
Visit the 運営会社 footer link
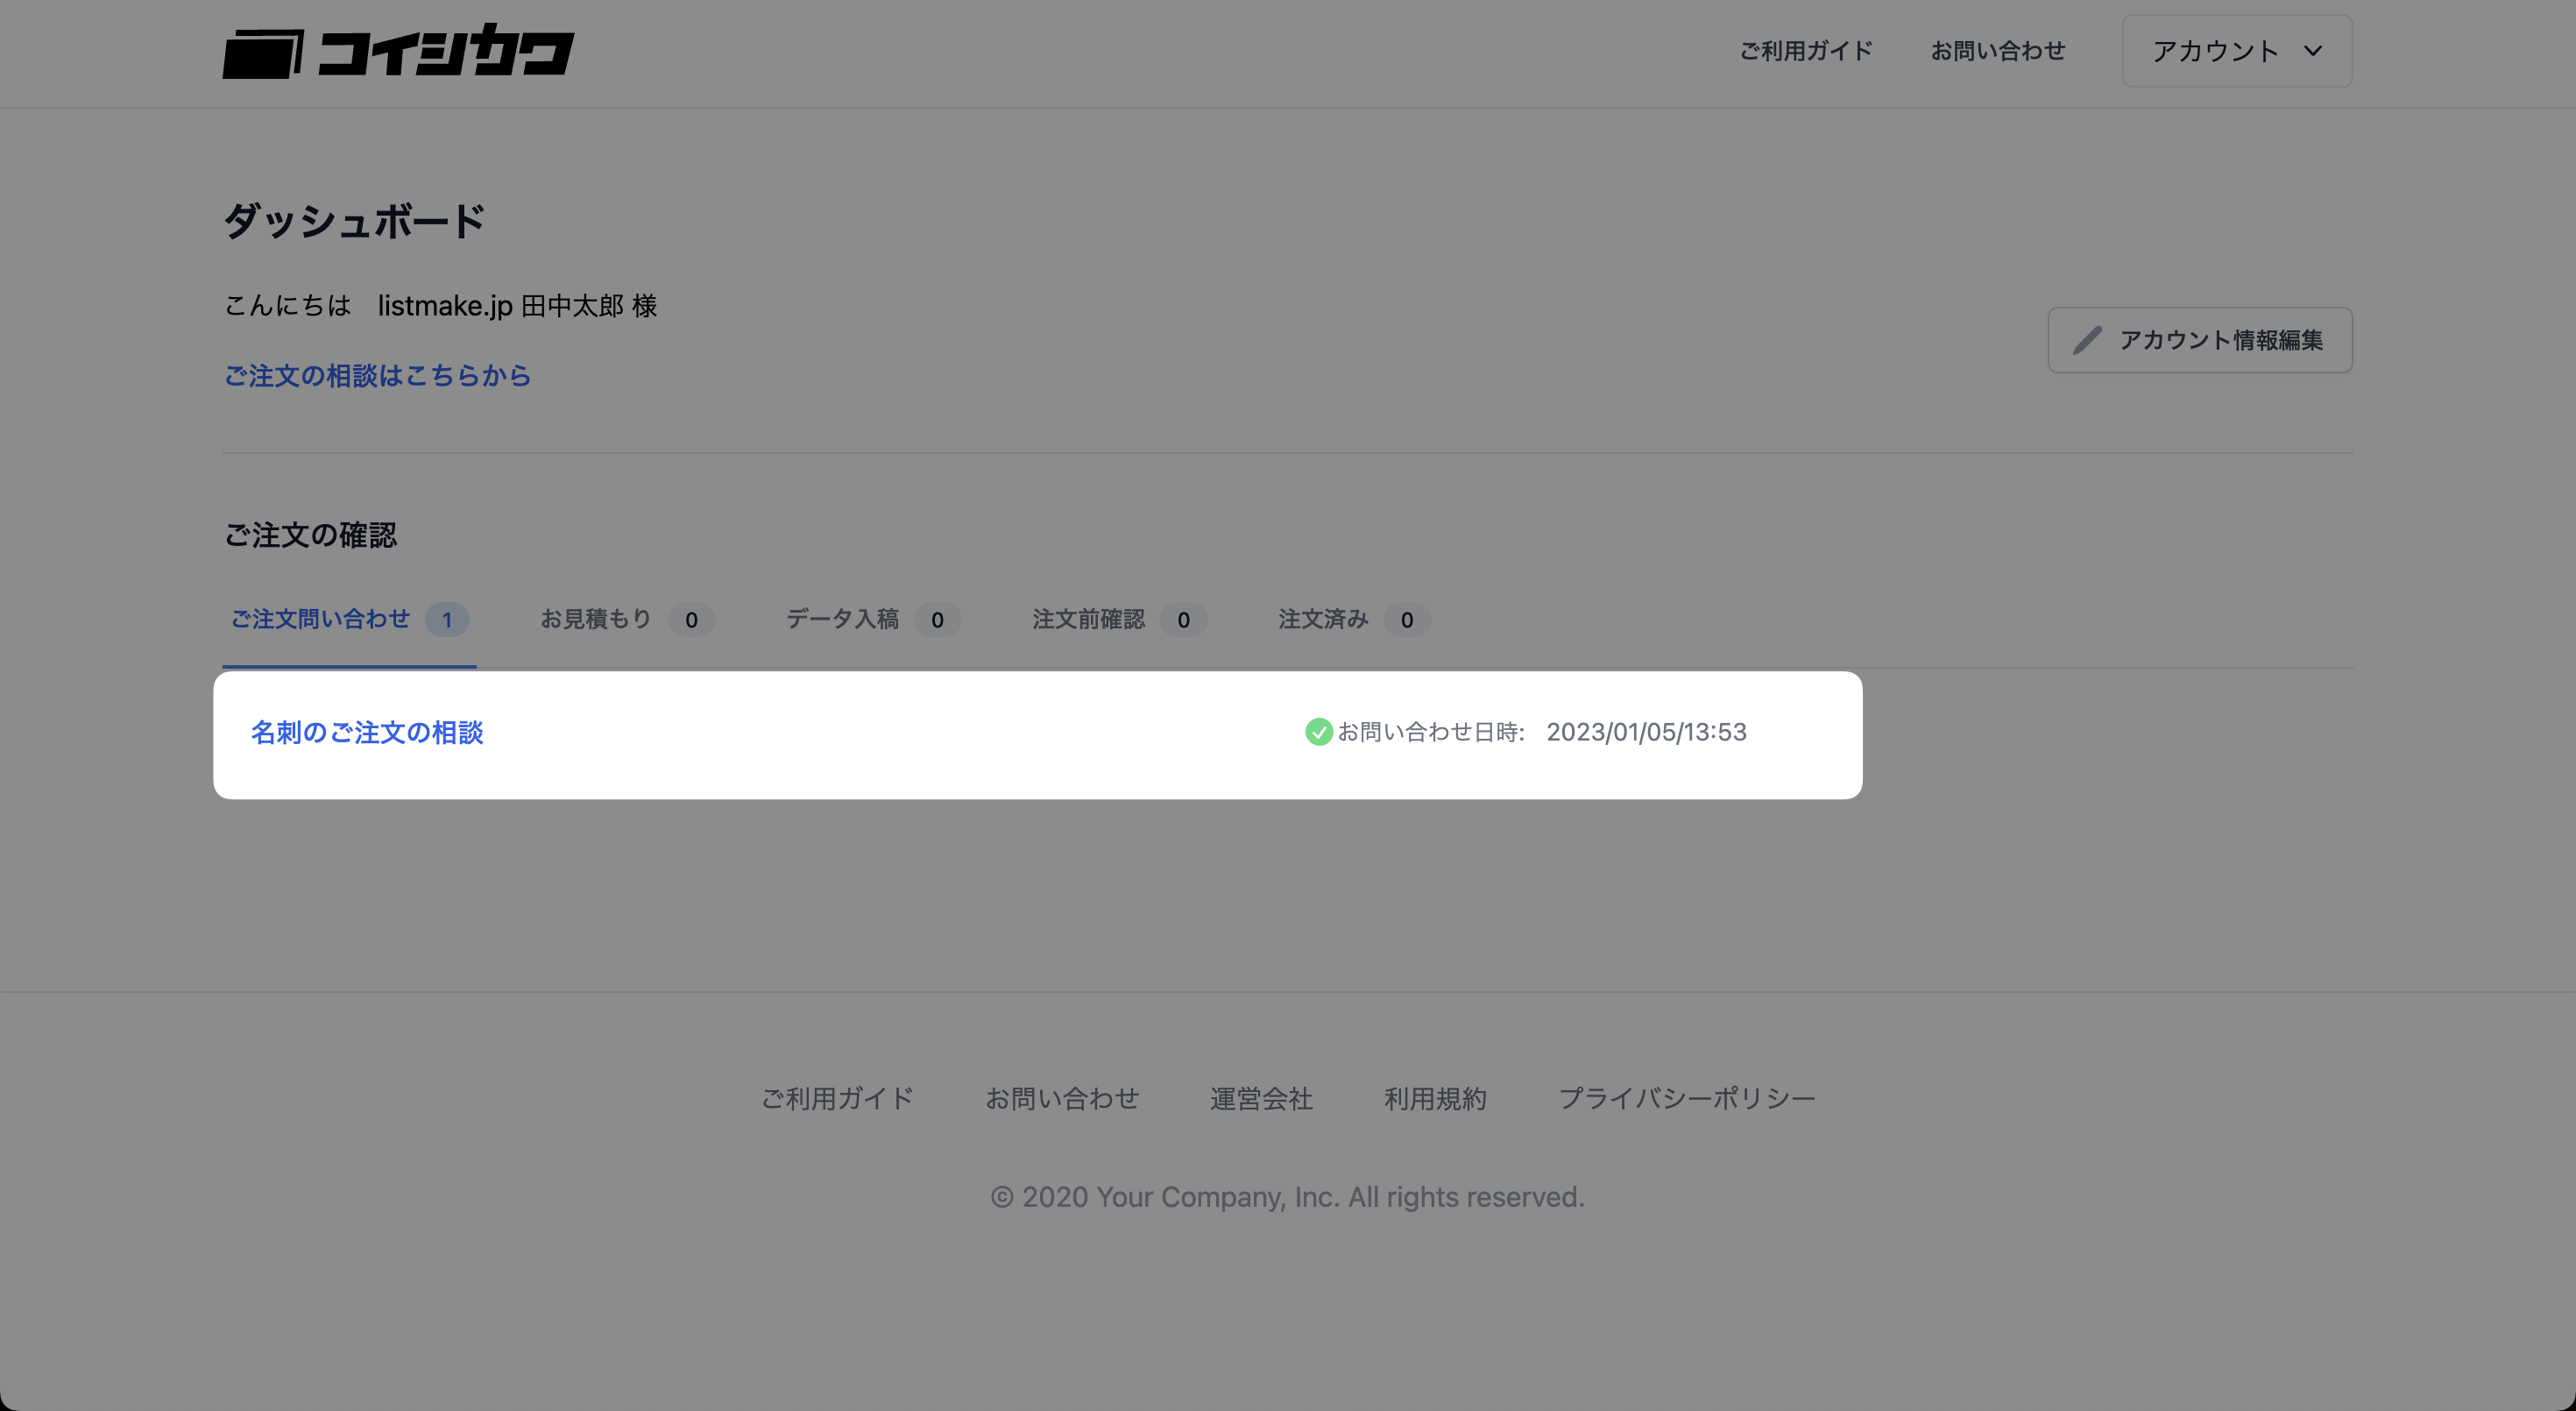[1261, 1099]
